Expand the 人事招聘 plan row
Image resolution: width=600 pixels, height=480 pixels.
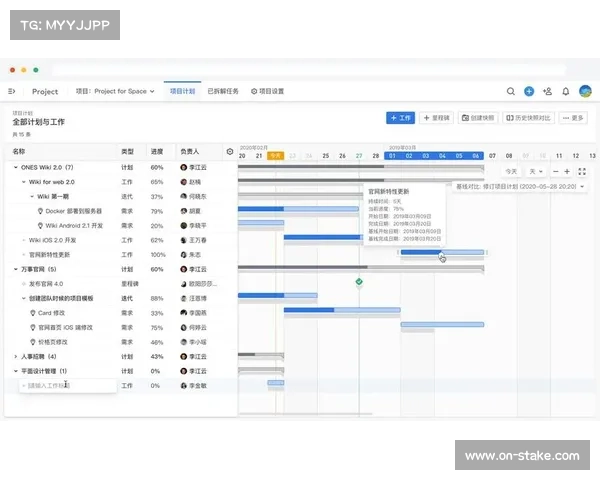click(16, 356)
